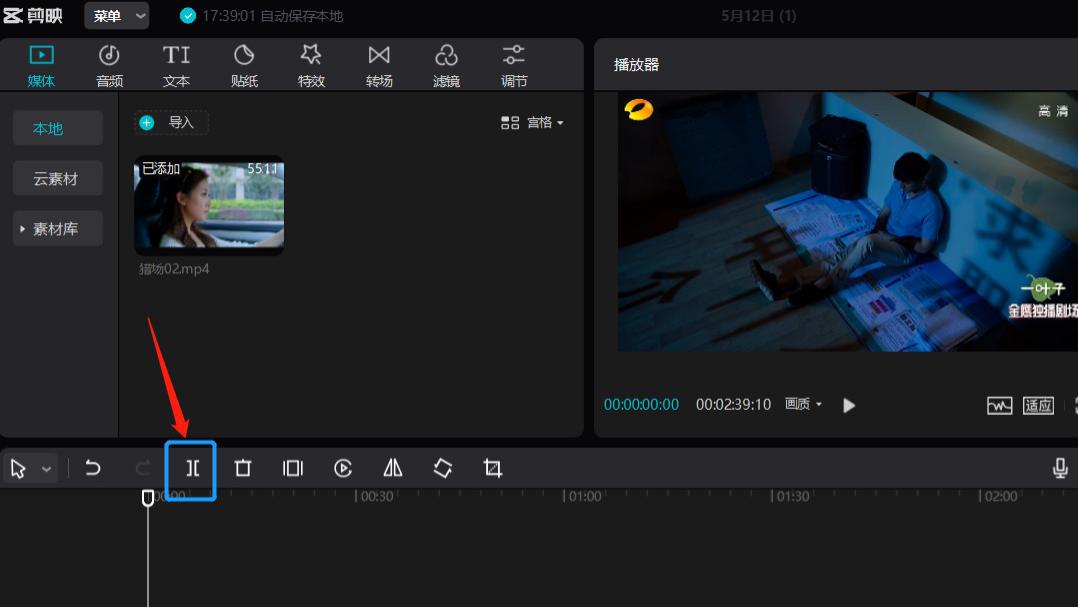The image size is (1078, 607).
Task: Switch to the 转场 transitions tab
Action: pyautogui.click(x=379, y=65)
